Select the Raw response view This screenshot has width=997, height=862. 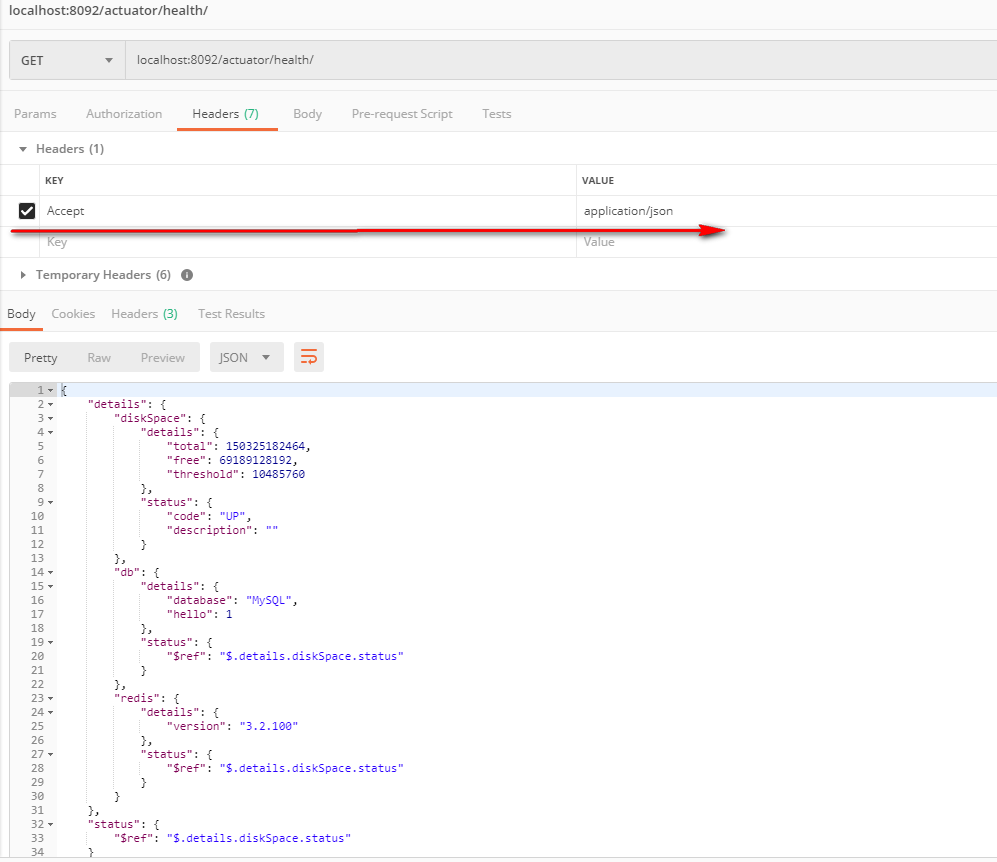pos(99,357)
